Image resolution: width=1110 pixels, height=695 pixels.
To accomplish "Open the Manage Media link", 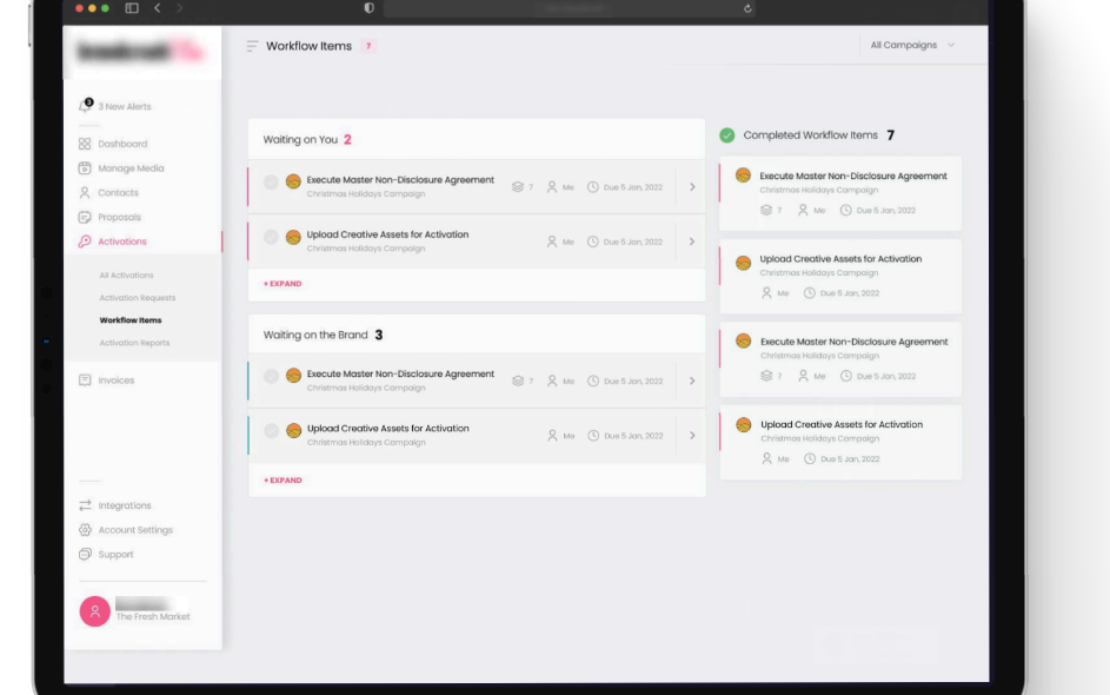I will [131, 168].
